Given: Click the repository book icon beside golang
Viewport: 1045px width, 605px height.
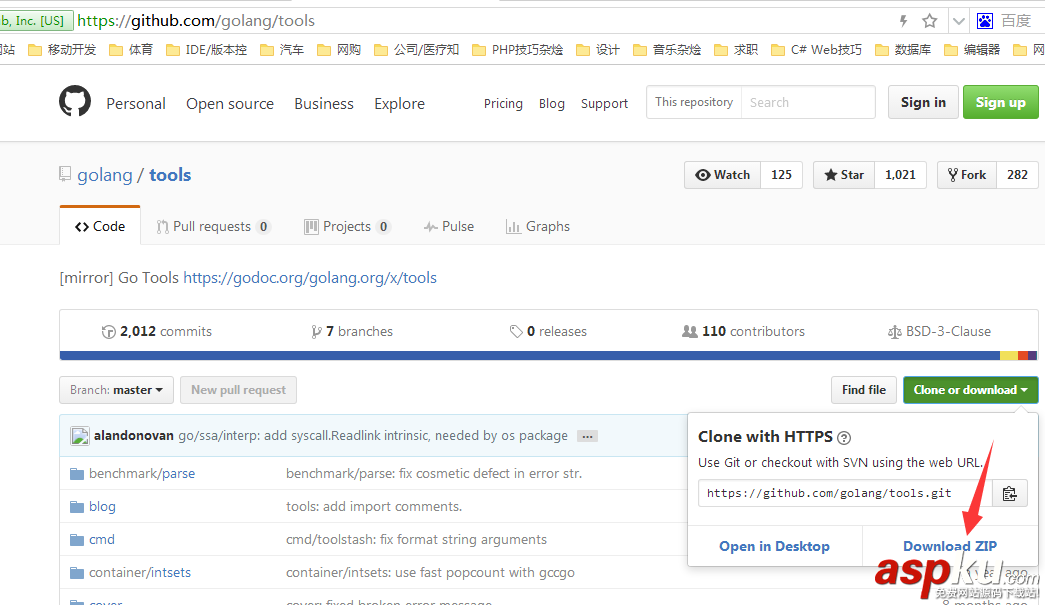Looking at the screenshot, I should [x=65, y=174].
